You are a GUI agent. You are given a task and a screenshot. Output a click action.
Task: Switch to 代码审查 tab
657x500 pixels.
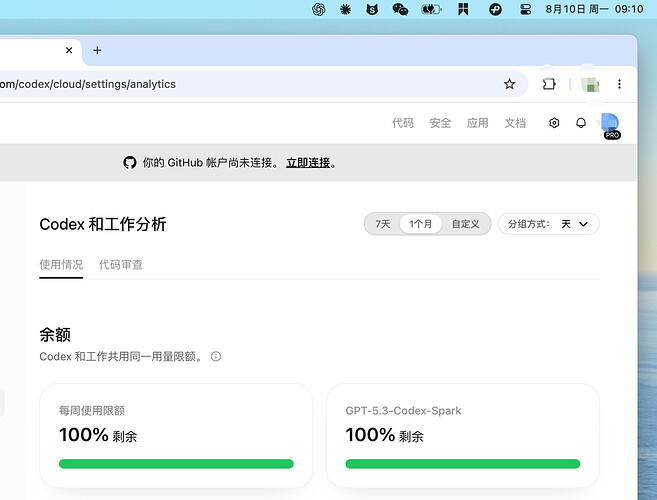click(121, 265)
